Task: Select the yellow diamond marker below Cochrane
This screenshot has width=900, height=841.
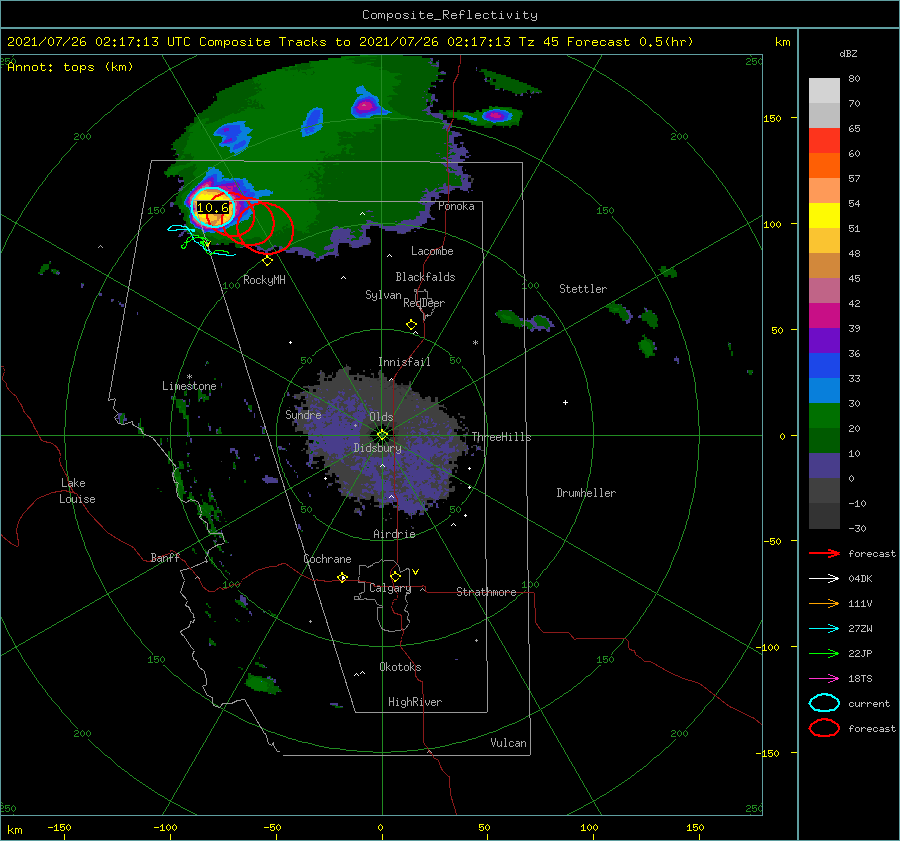Action: point(342,578)
